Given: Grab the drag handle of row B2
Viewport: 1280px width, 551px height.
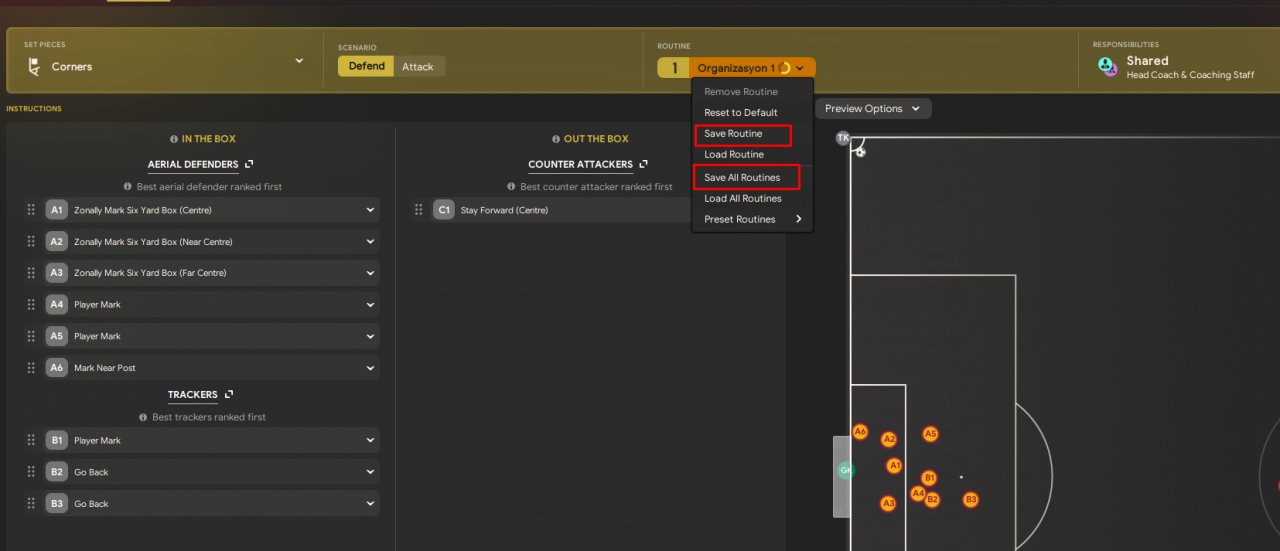Looking at the screenshot, I should 31,472.
